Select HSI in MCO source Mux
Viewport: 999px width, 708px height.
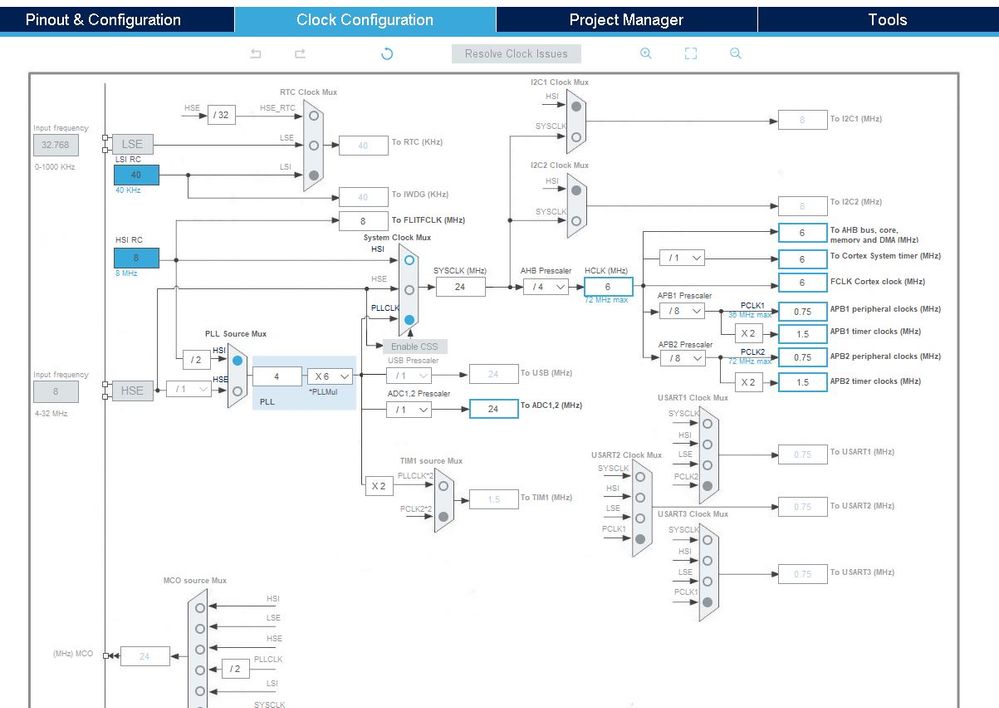200,608
